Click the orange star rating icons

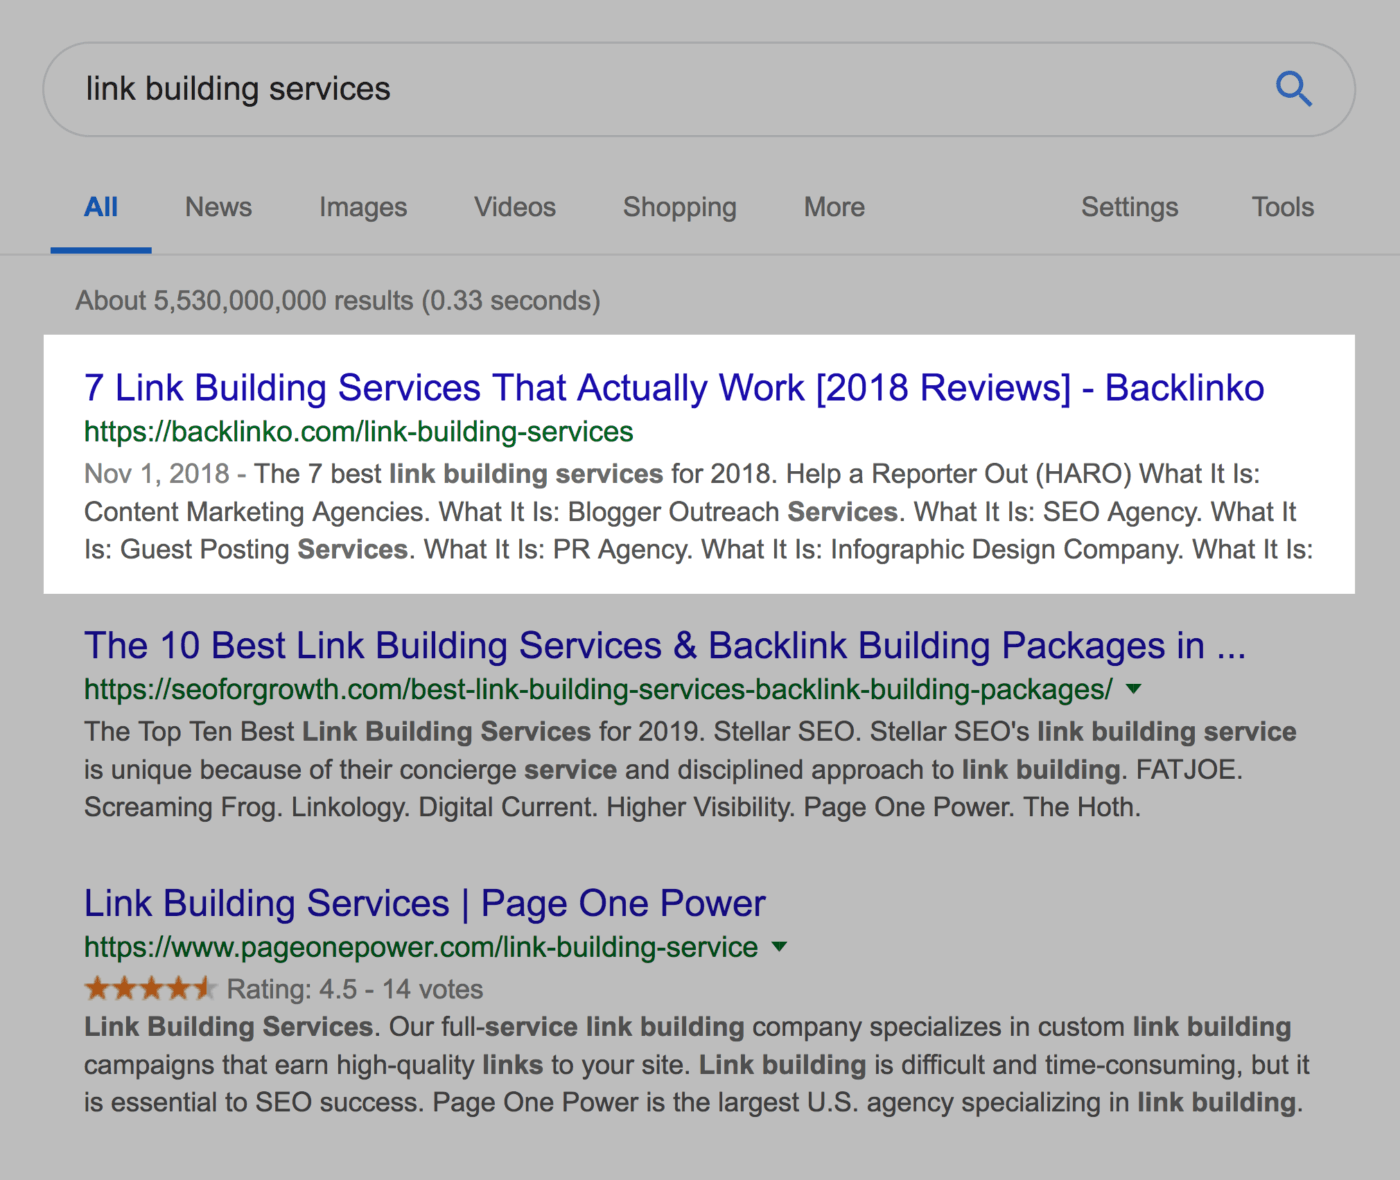click(150, 989)
